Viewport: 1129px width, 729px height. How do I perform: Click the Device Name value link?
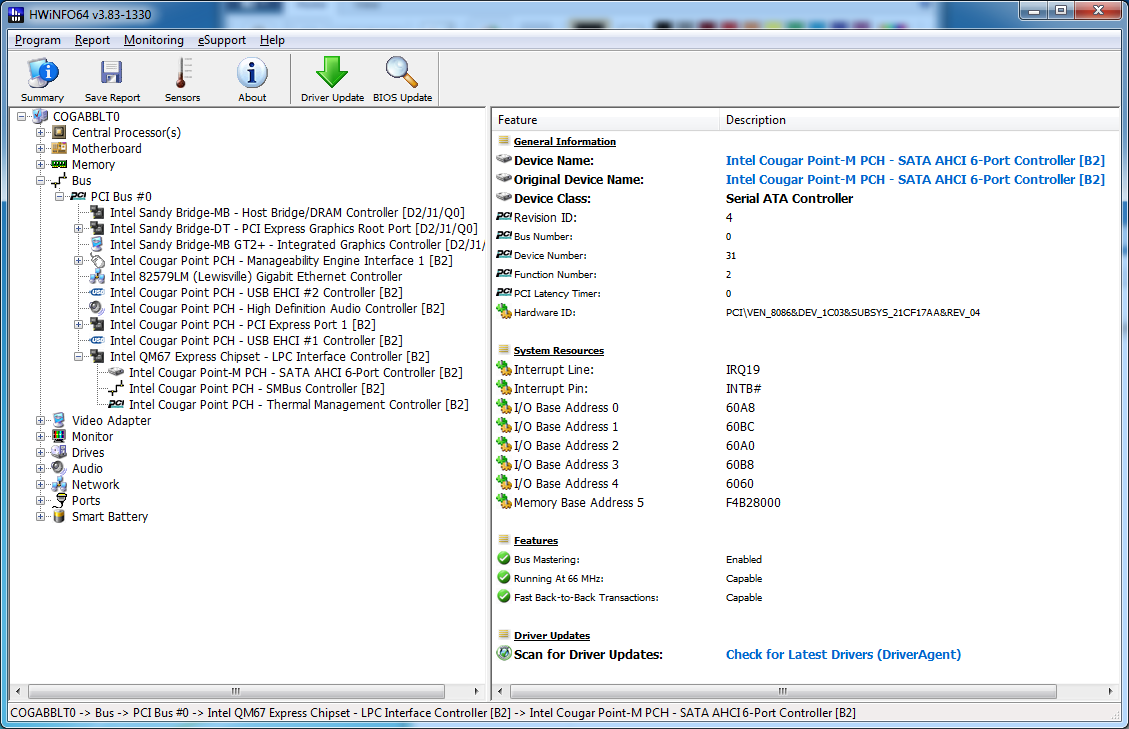pos(915,161)
